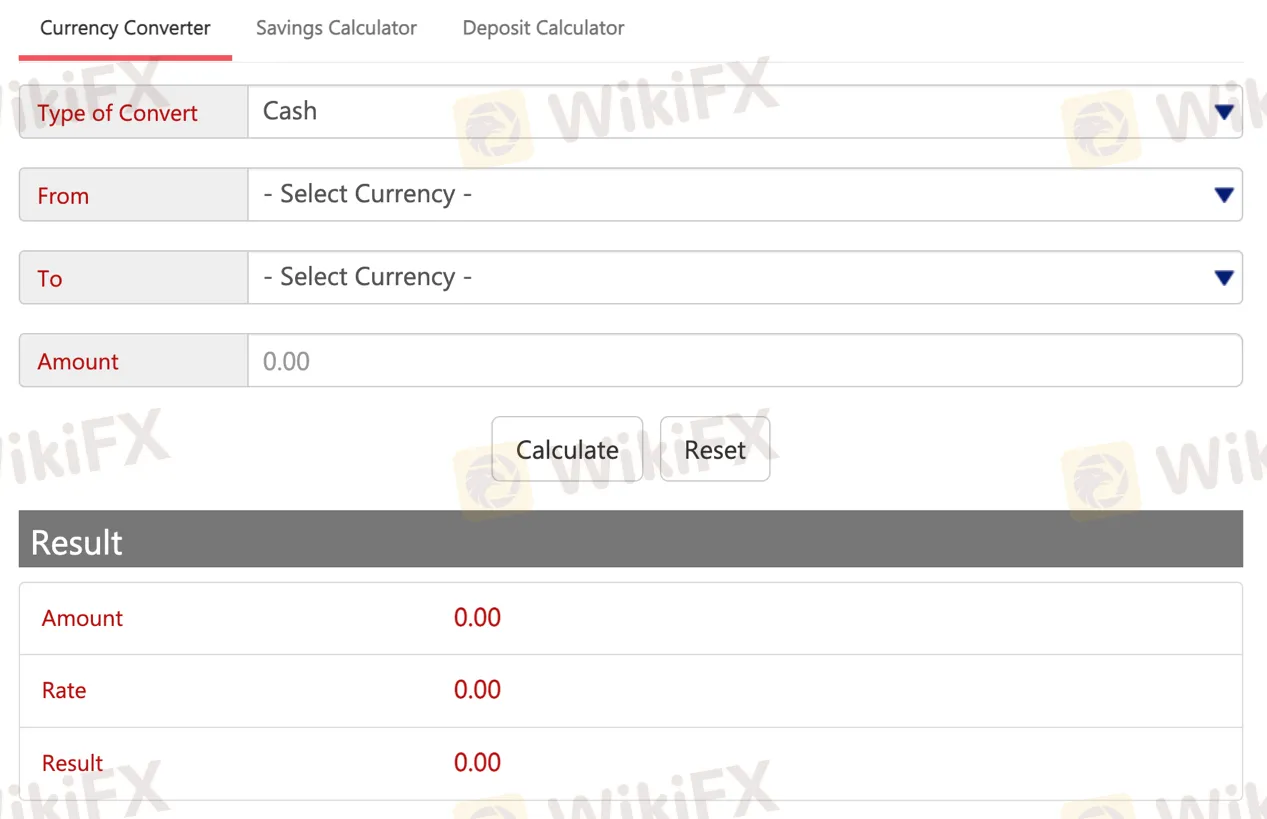Open the From currency dropdown
The height and width of the screenshot is (819, 1267).
coord(745,194)
